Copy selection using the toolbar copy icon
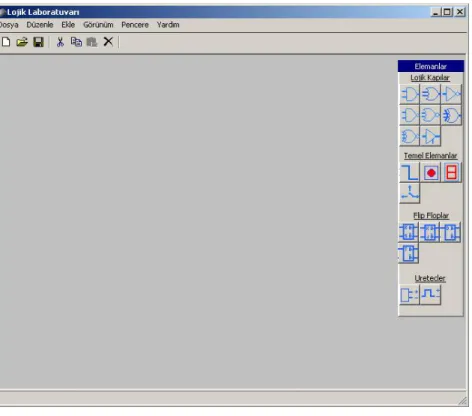The image size is (472, 416). pyautogui.click(x=76, y=42)
